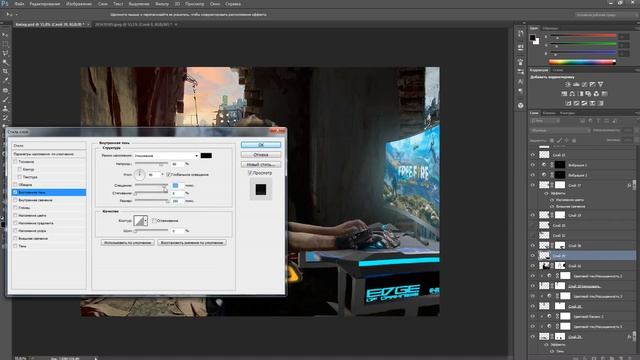Switch to the Образцы swatches tab

(550, 28)
